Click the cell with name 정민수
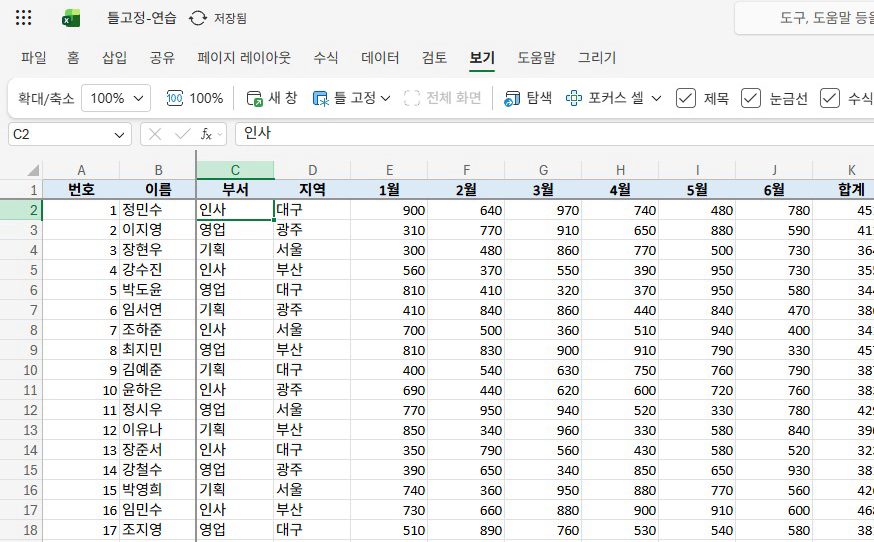The image size is (874, 542). pyautogui.click(x=158, y=210)
